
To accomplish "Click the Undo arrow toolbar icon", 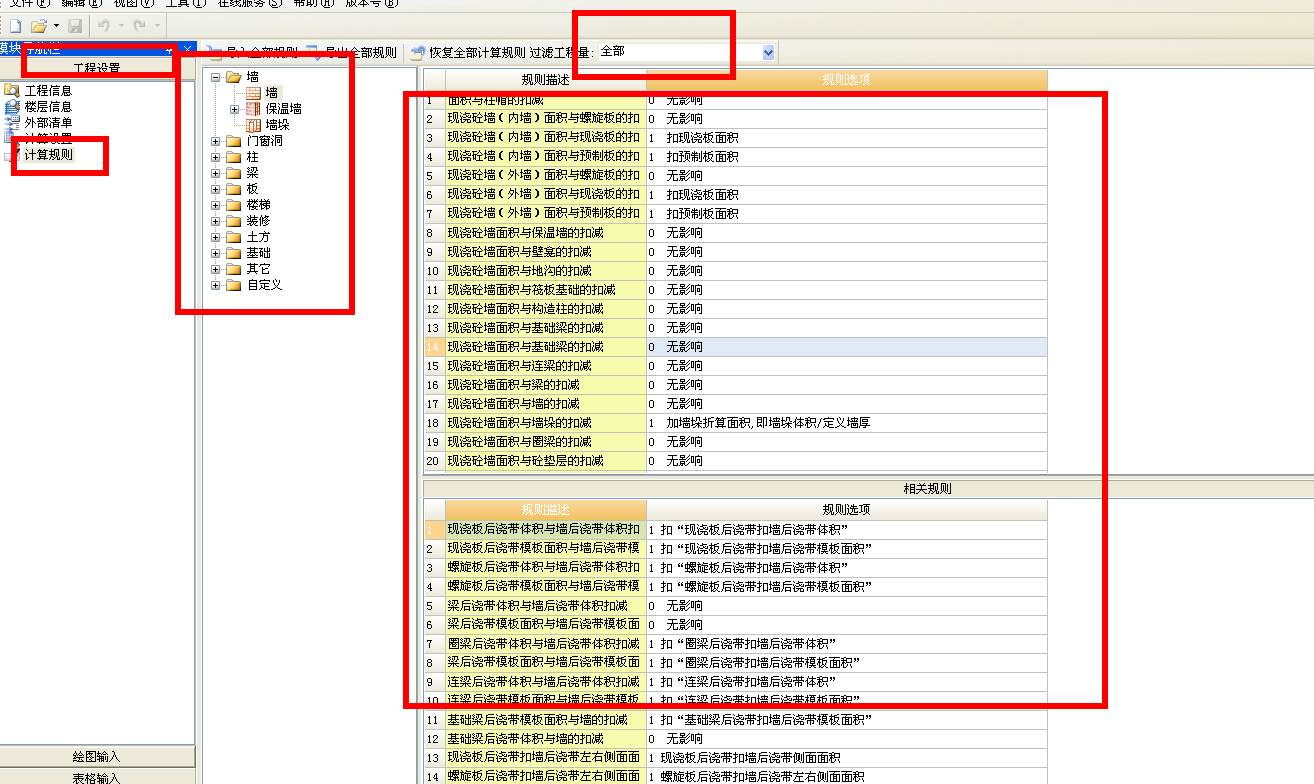I will pyautogui.click(x=105, y=25).
